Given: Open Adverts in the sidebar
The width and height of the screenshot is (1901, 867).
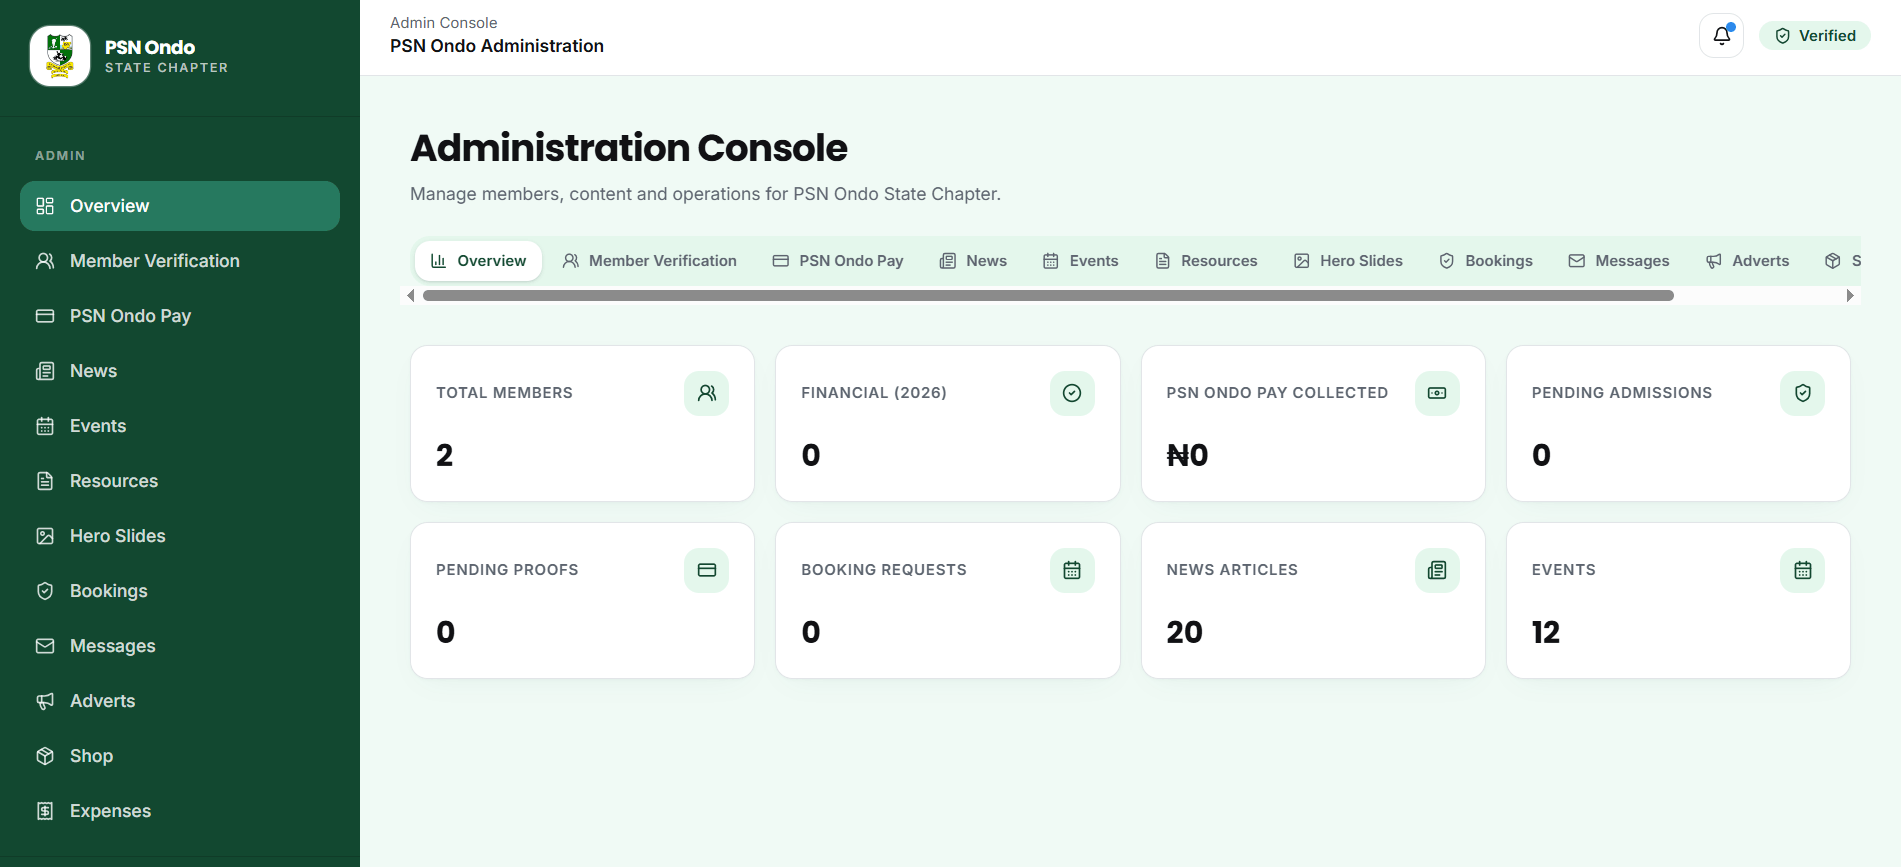Looking at the screenshot, I should point(180,701).
